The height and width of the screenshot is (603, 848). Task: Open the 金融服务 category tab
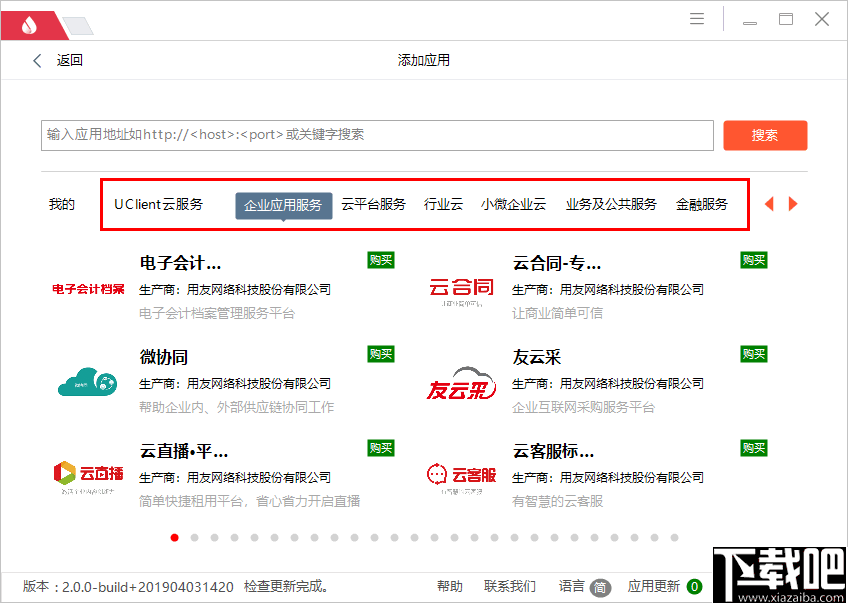(x=703, y=203)
